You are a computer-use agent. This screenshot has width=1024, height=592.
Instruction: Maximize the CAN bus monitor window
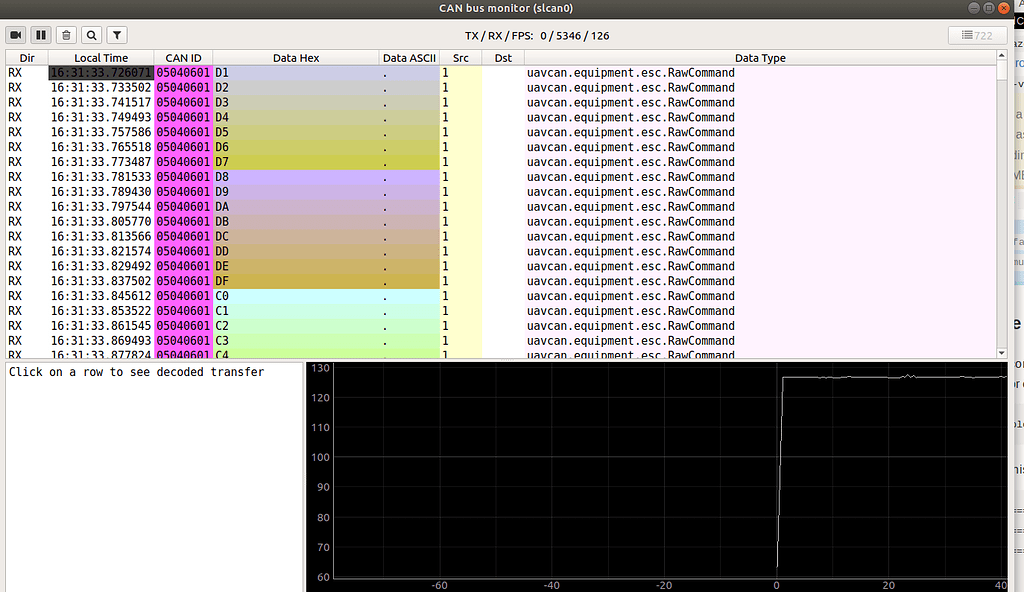tap(989, 8)
